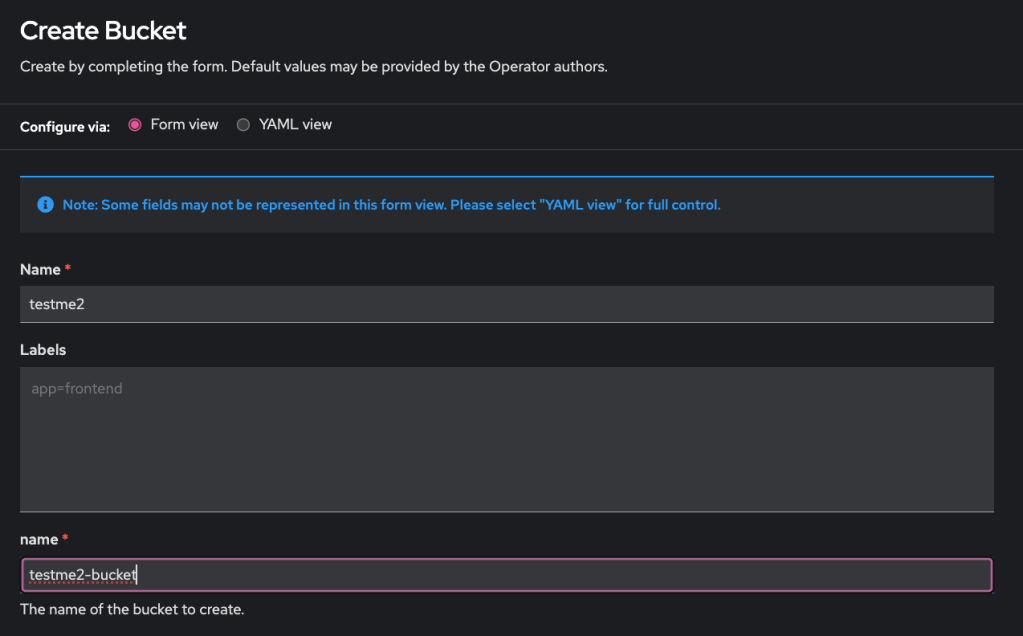1023x636 pixels.
Task: Click the "YAML view" label text
Action: coord(295,125)
